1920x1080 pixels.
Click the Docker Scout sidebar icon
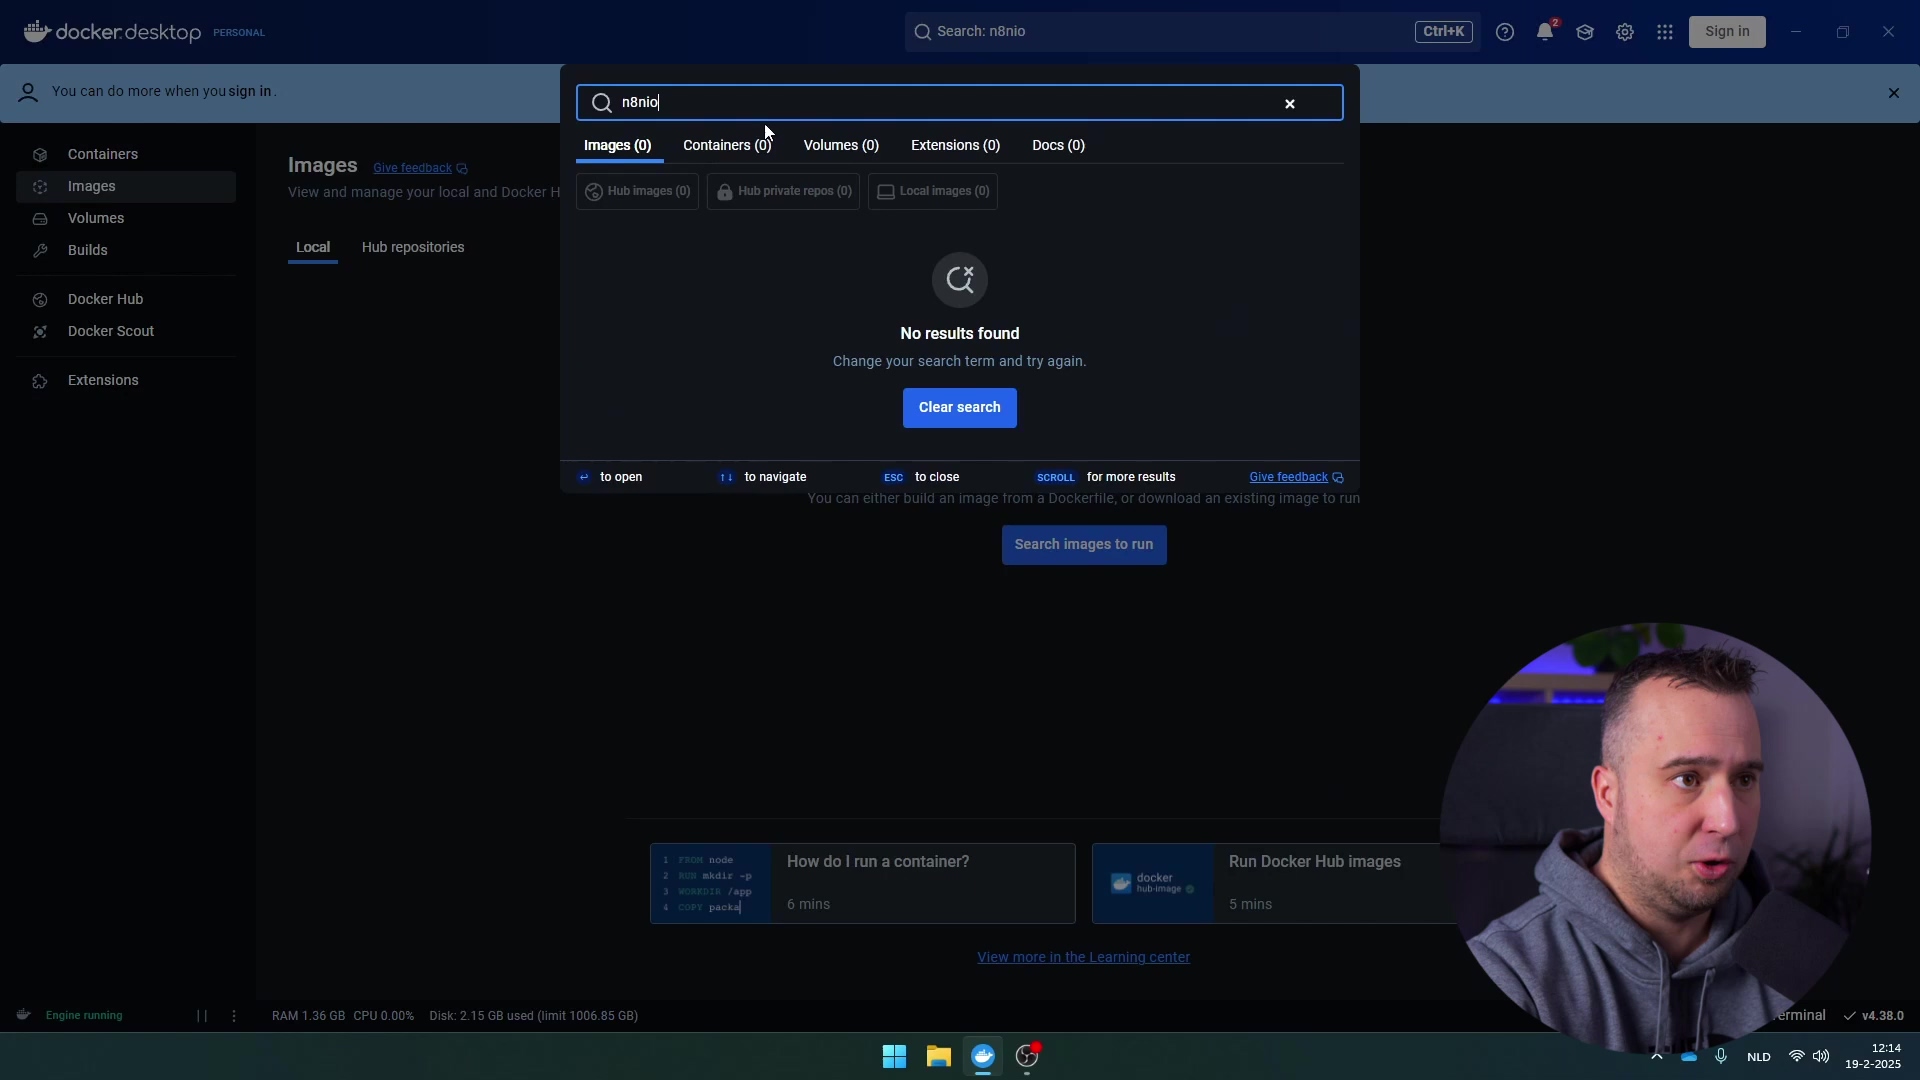[x=40, y=332]
